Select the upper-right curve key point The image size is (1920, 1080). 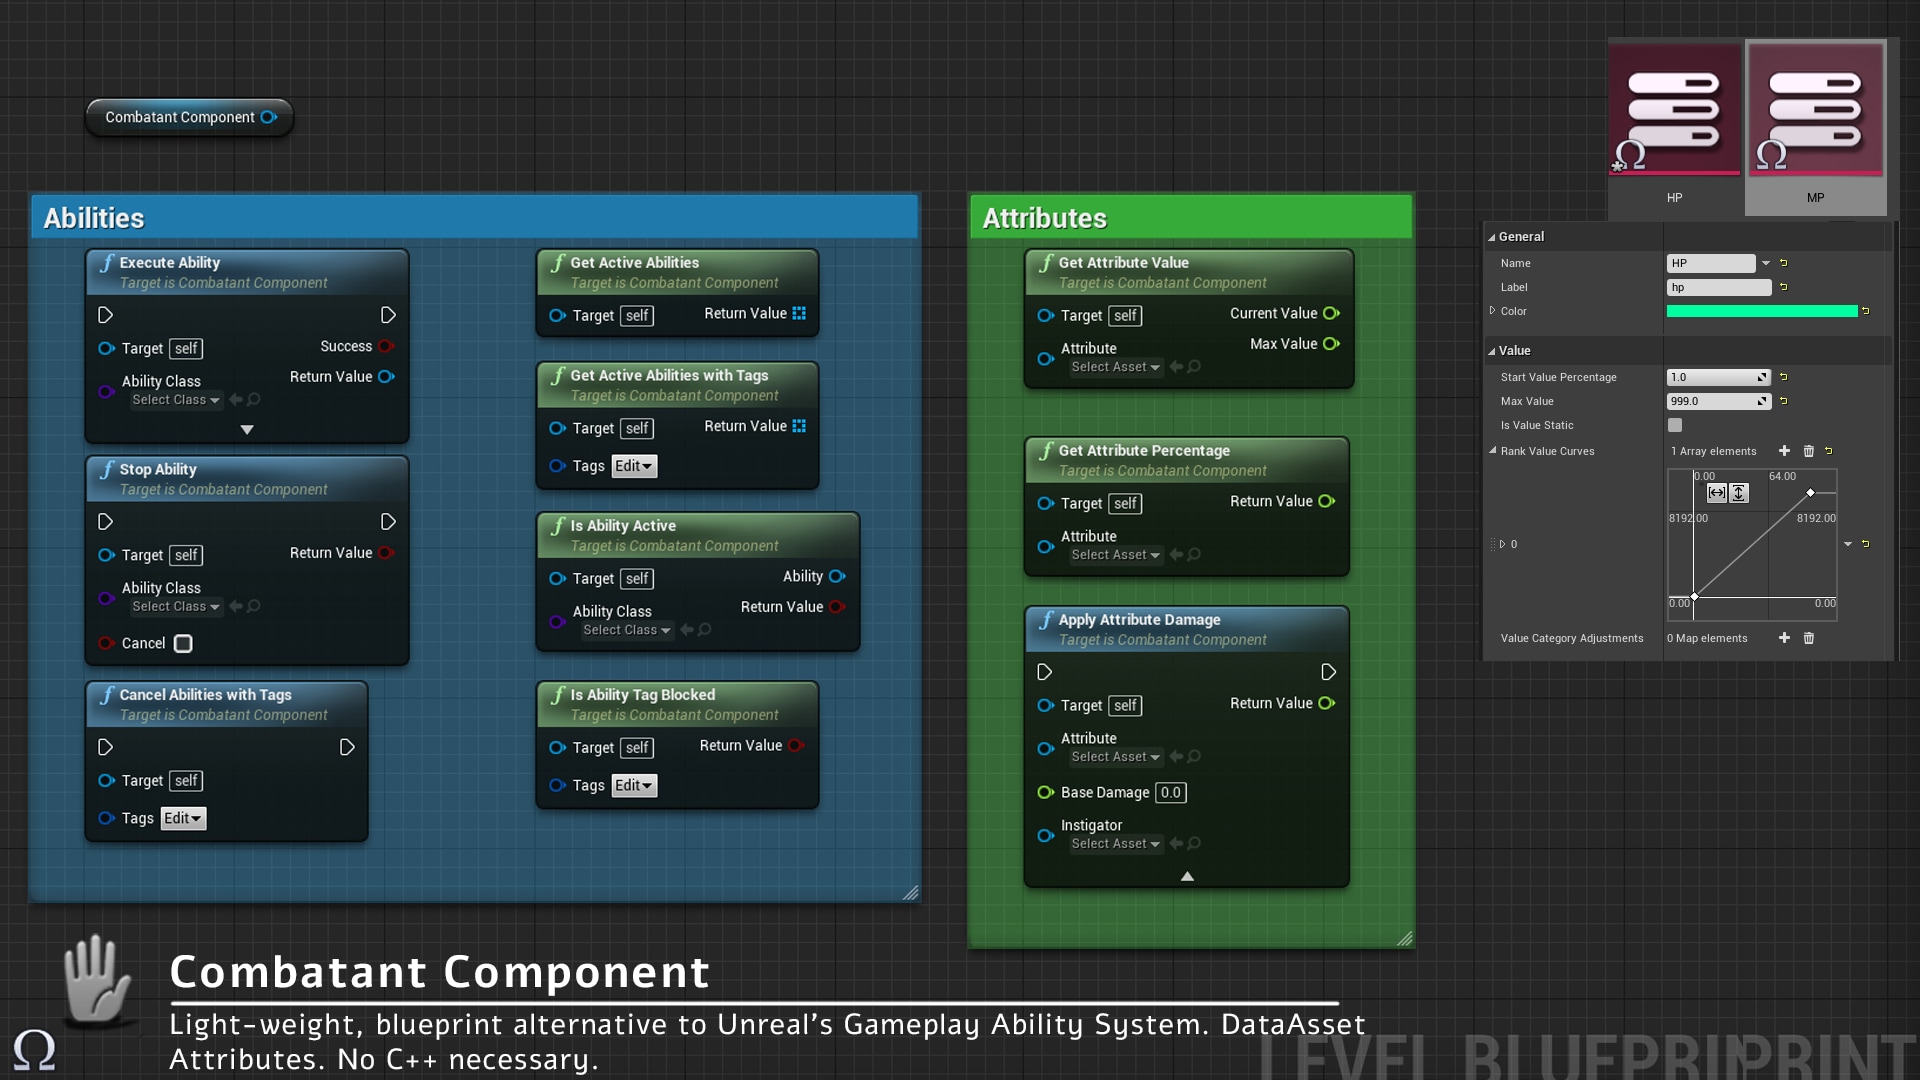(1810, 493)
